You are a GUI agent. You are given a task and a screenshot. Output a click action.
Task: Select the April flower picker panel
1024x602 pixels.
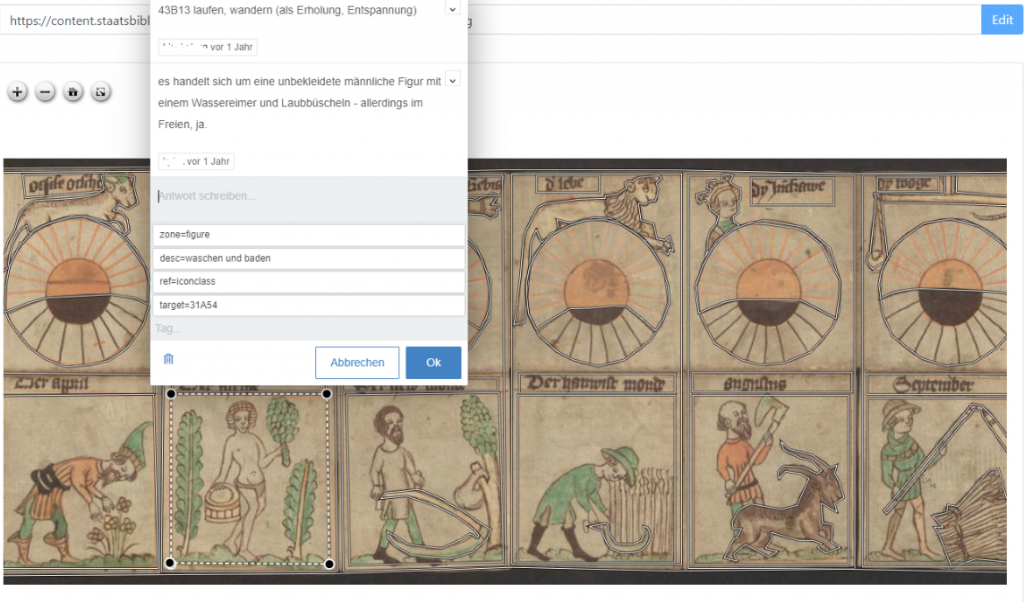click(x=80, y=480)
